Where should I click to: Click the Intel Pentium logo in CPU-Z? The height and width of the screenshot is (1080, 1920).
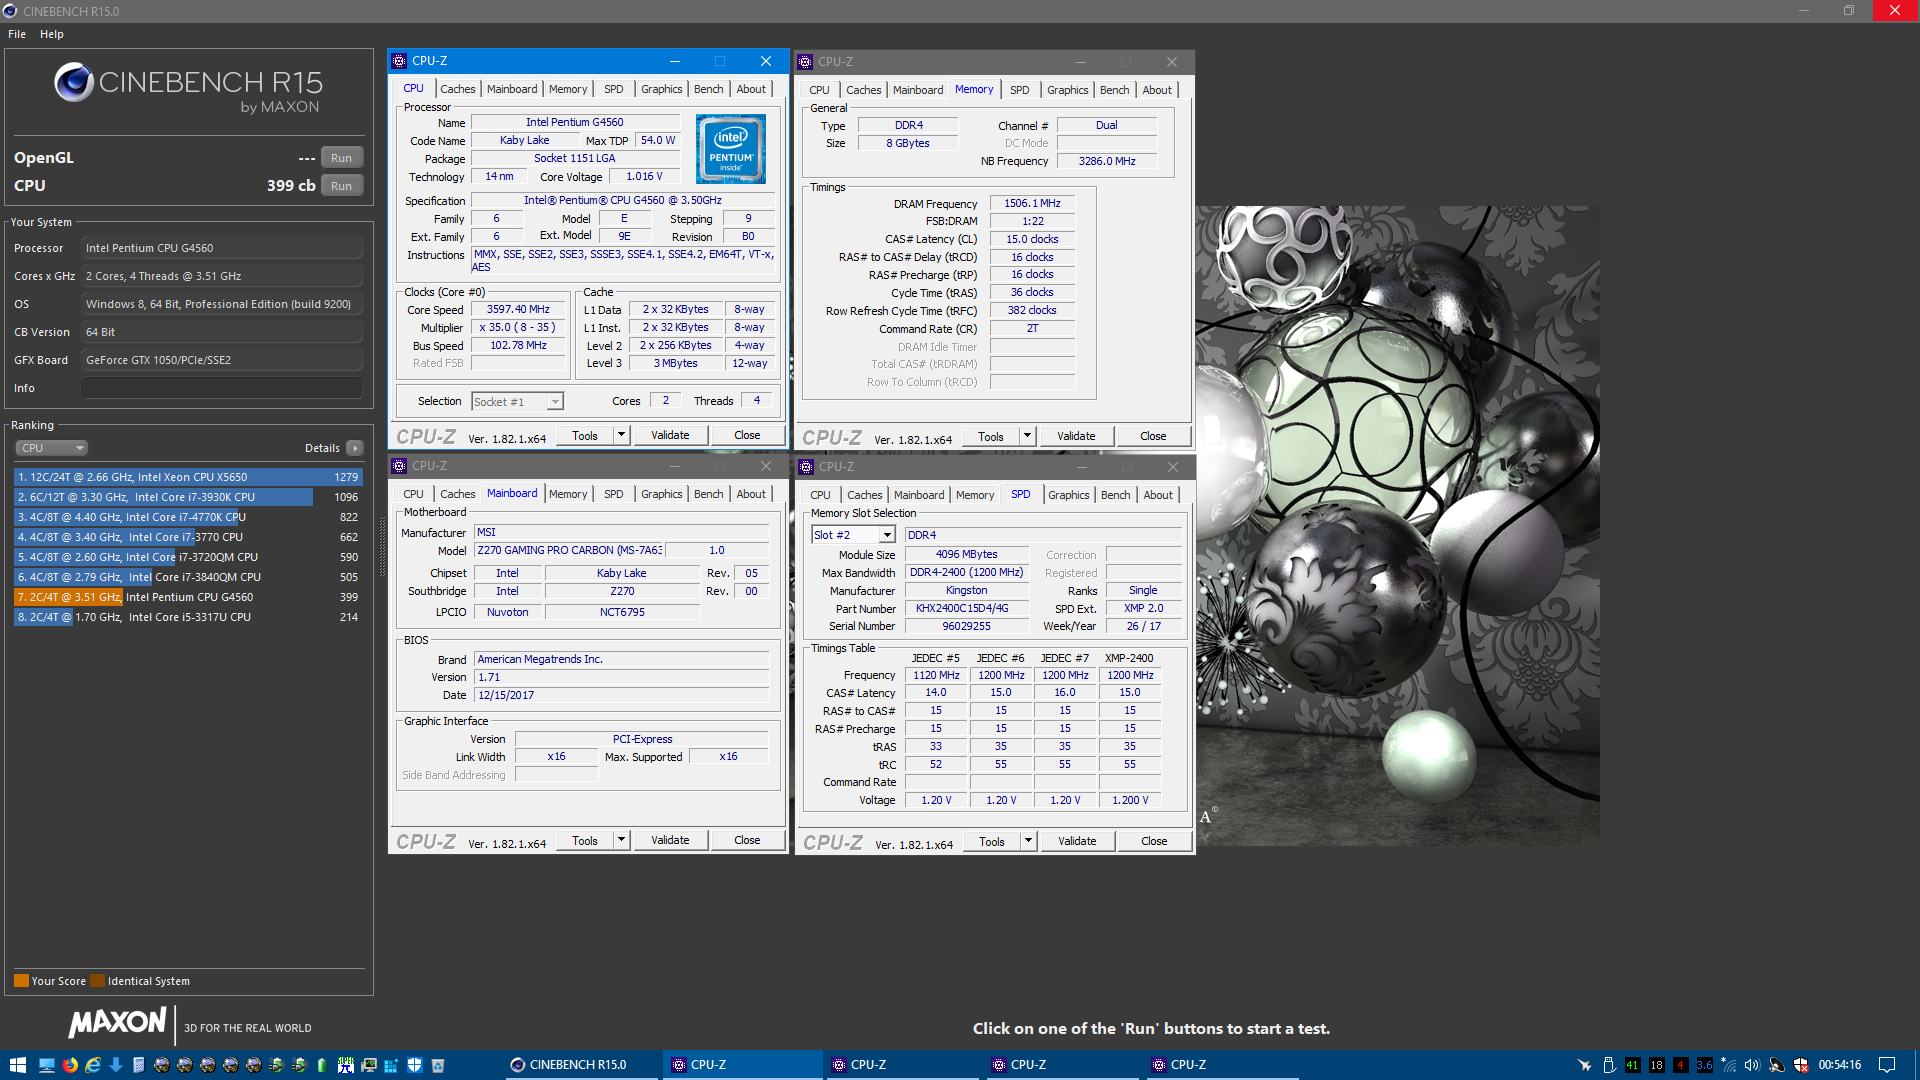[x=731, y=149]
